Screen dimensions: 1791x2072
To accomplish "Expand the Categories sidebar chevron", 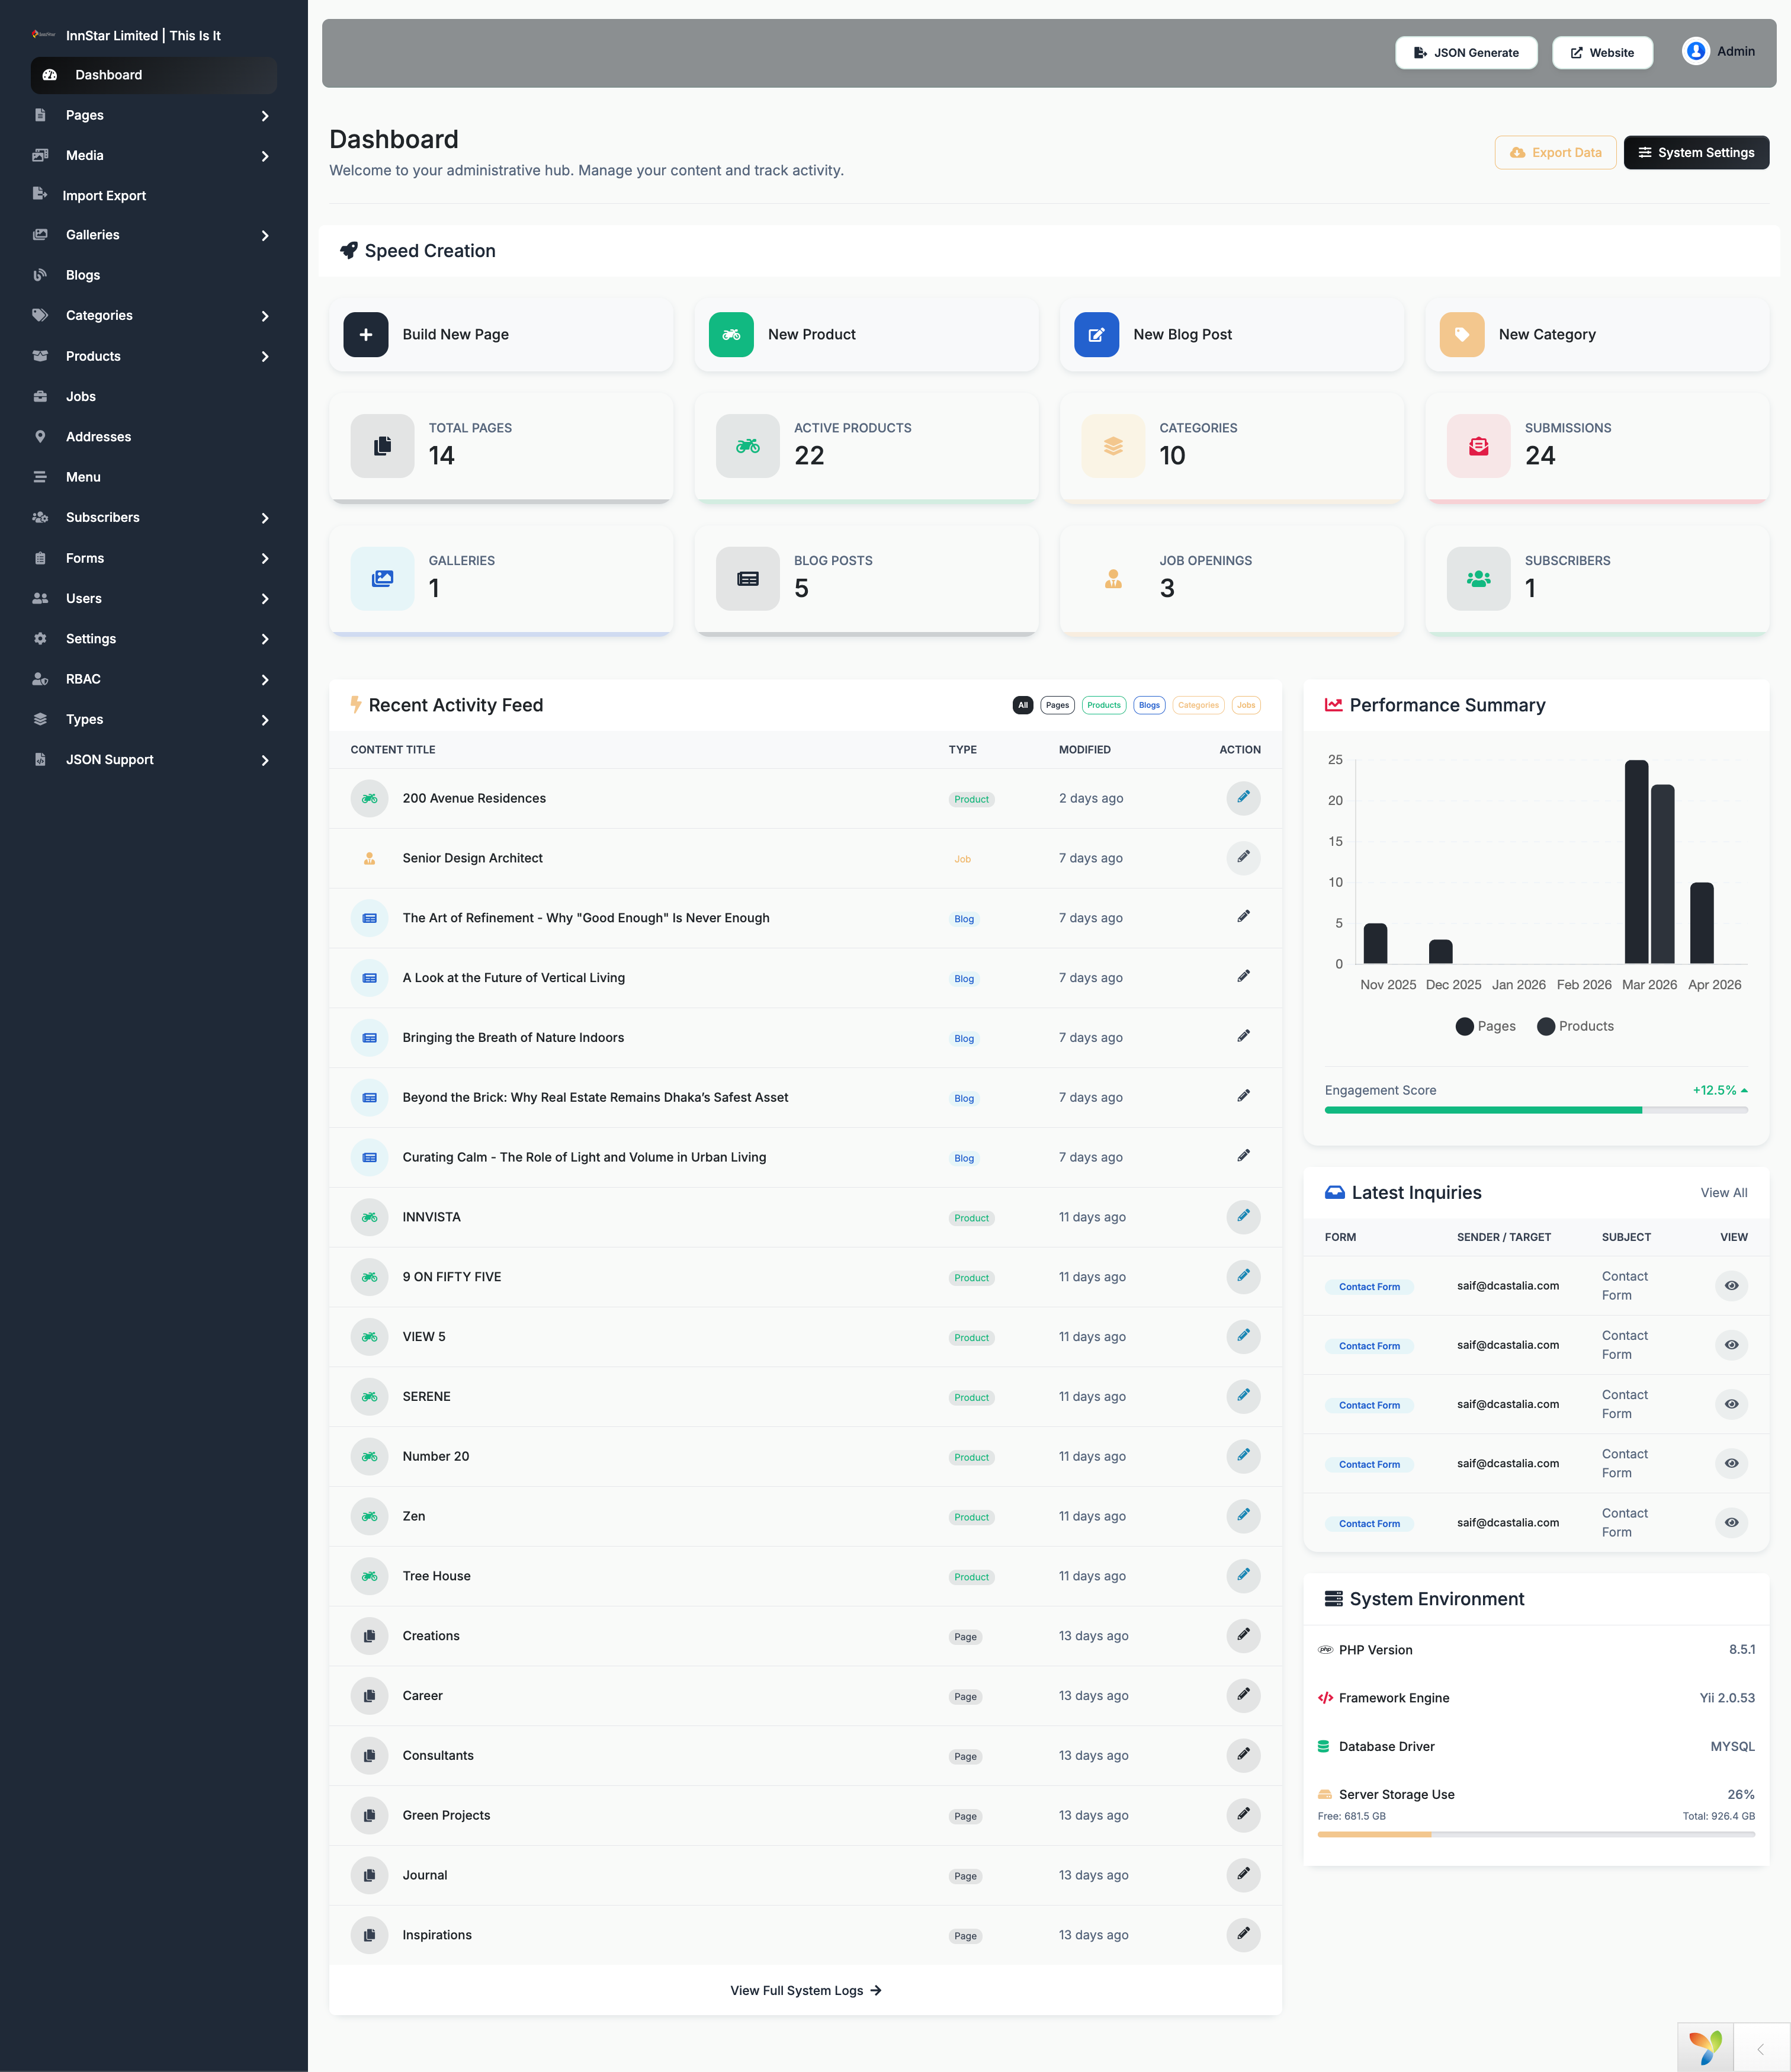I will tap(265, 316).
